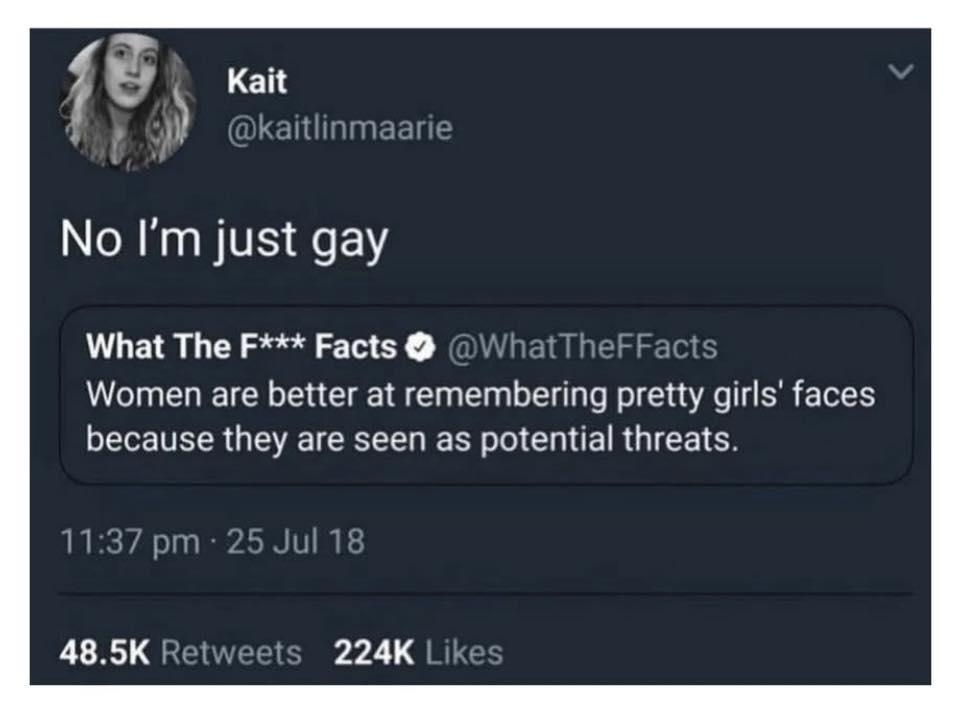
Task: Click the quoted tweet's rounded border
Action: 486,307
